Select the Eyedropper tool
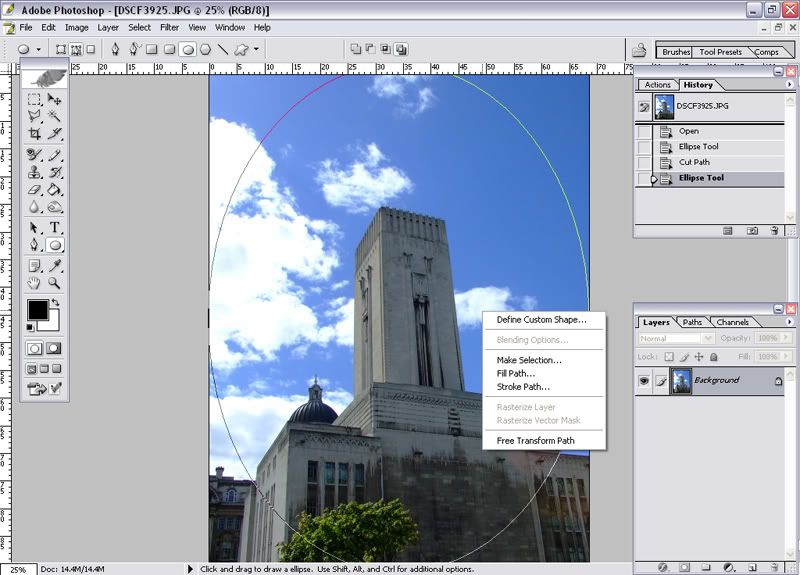The height and width of the screenshot is (575, 800). coord(55,265)
